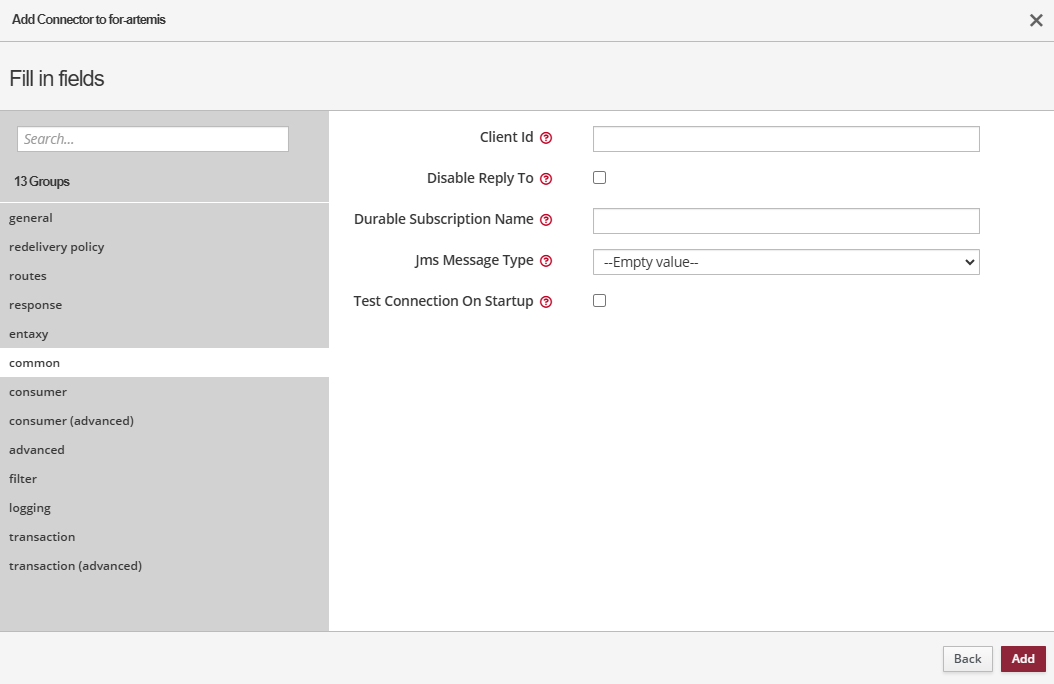Enable the Disable Reply To checkbox

[x=600, y=178]
